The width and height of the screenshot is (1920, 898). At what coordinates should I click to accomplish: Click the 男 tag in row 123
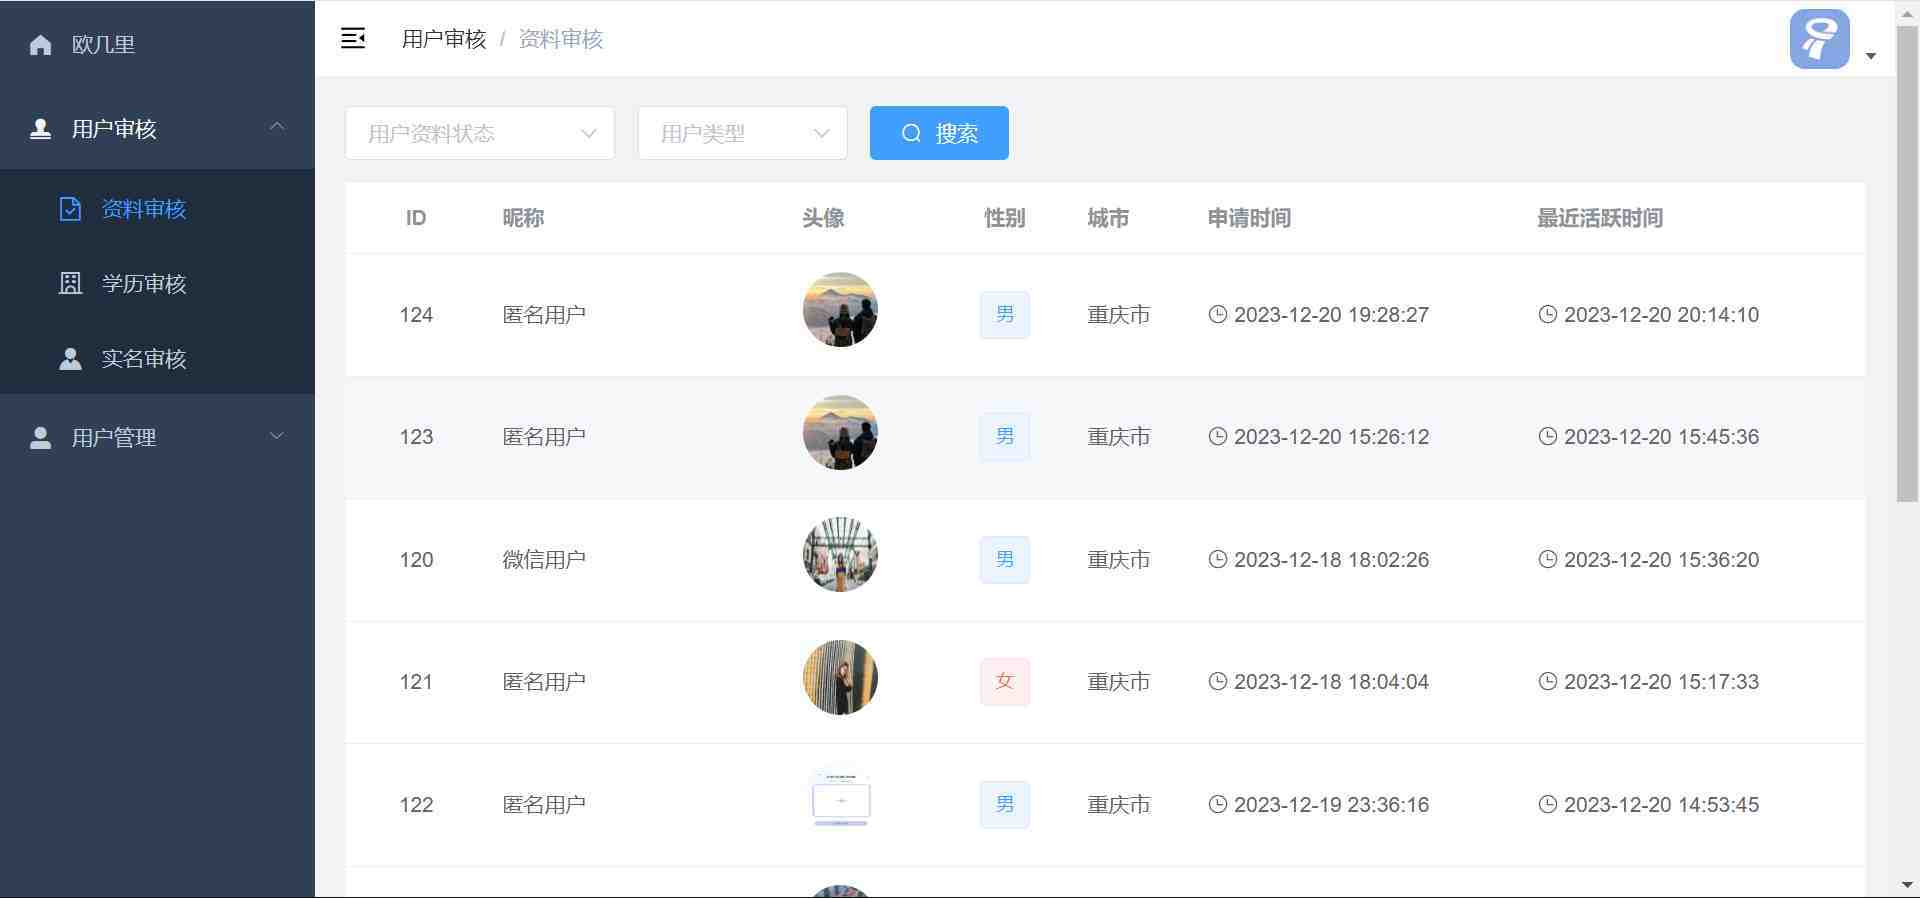click(x=1005, y=436)
